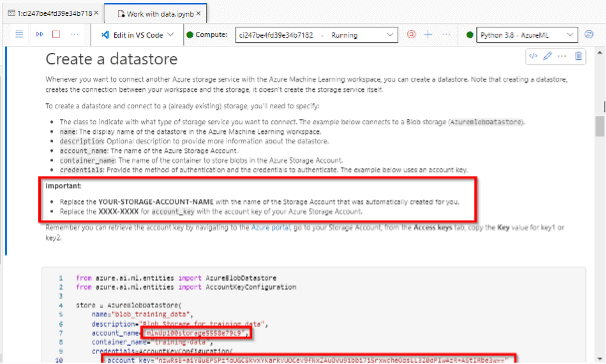Open compute more options ellipsis
The width and height of the screenshot is (606, 364).
(x=446, y=34)
